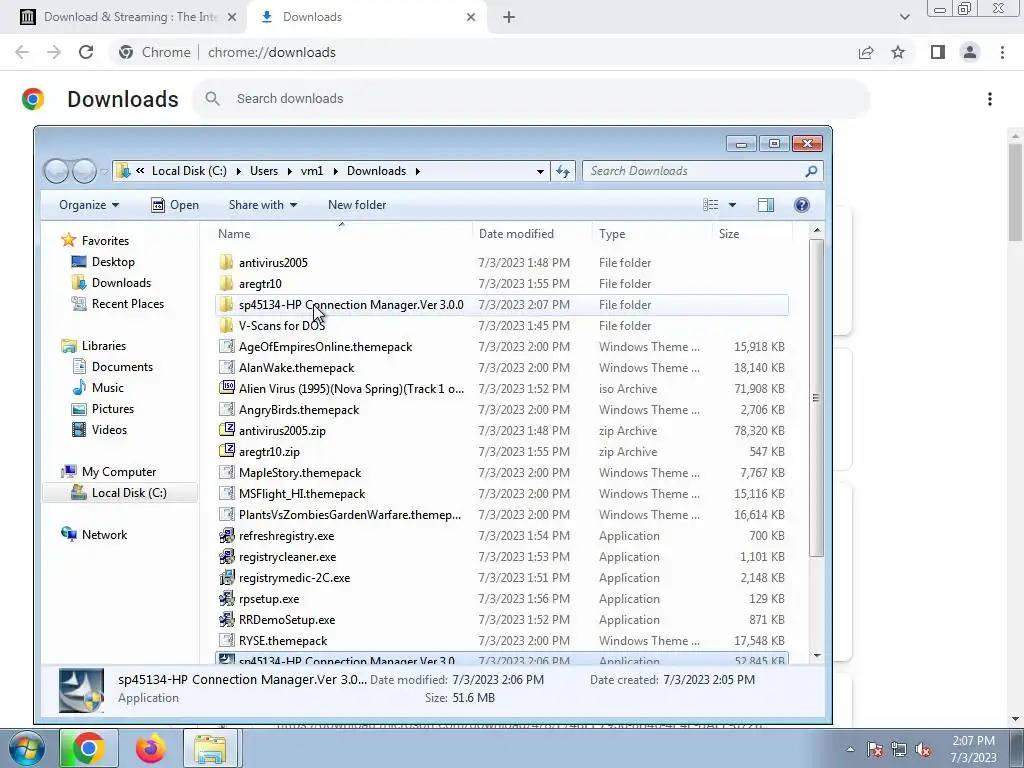The image size is (1024, 768).
Task: Open the network tray icon
Action: [x=899, y=750]
